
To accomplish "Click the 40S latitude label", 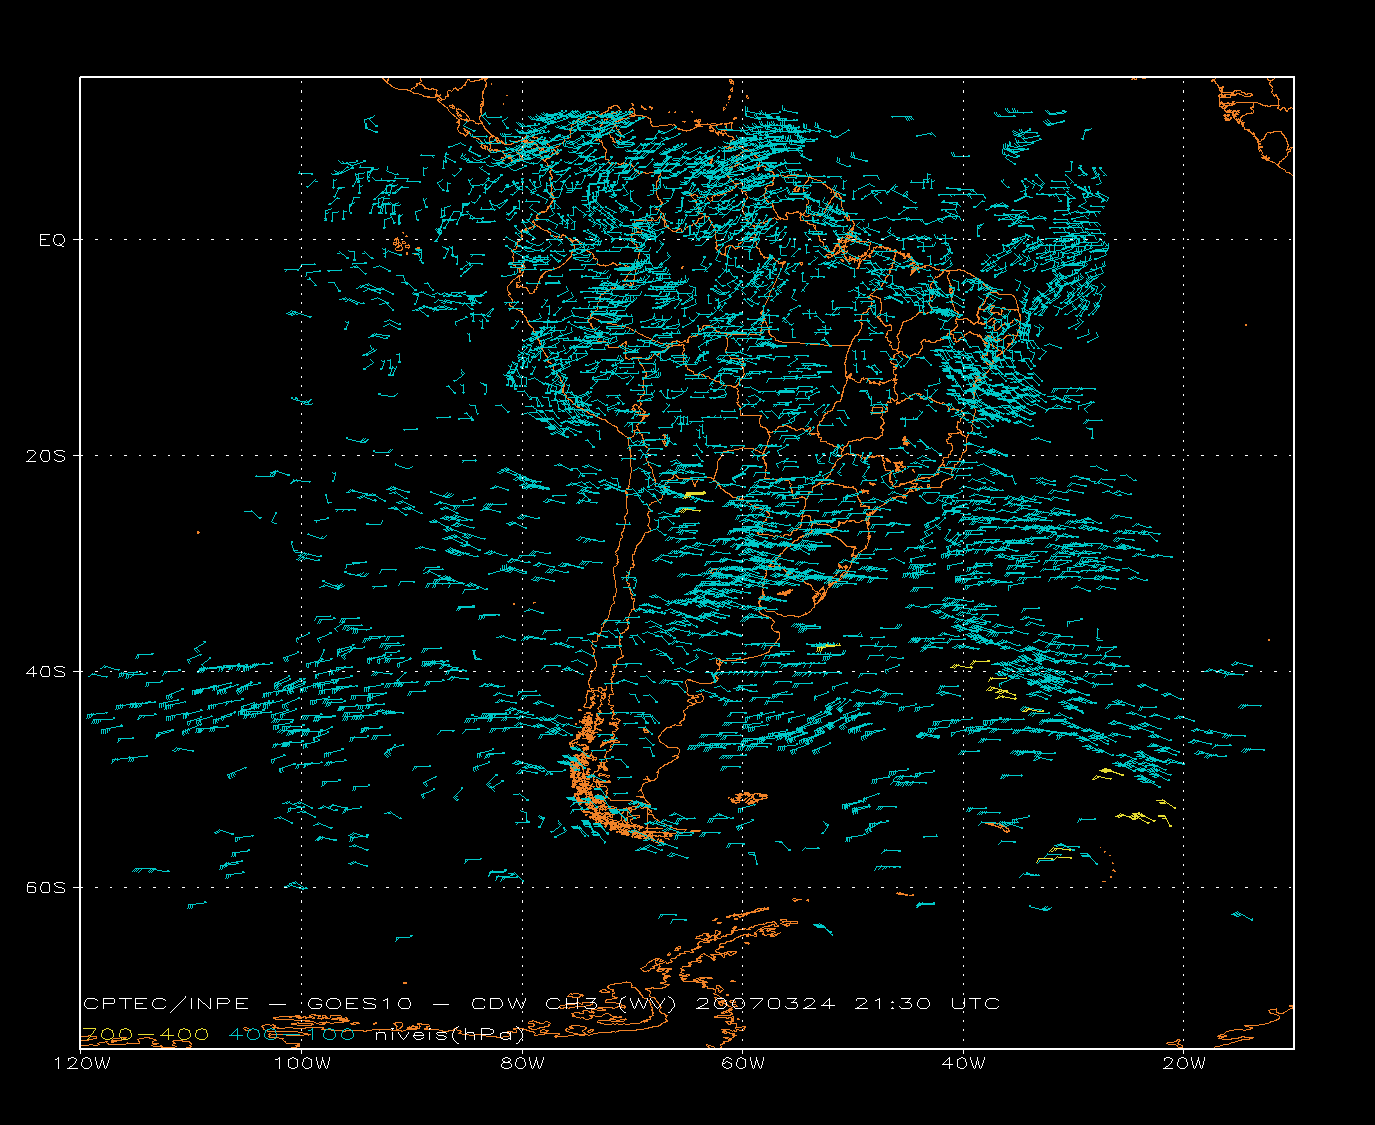I will coord(45,672).
